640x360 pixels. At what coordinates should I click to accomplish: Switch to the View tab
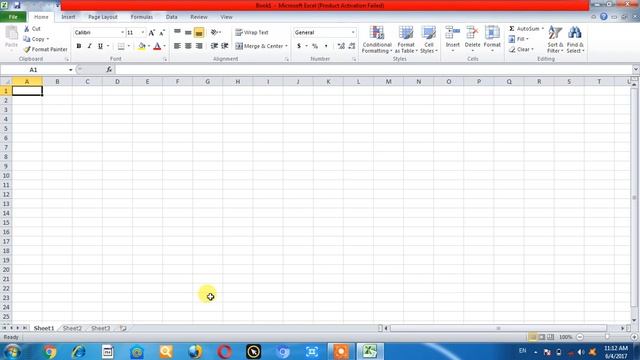pos(226,17)
